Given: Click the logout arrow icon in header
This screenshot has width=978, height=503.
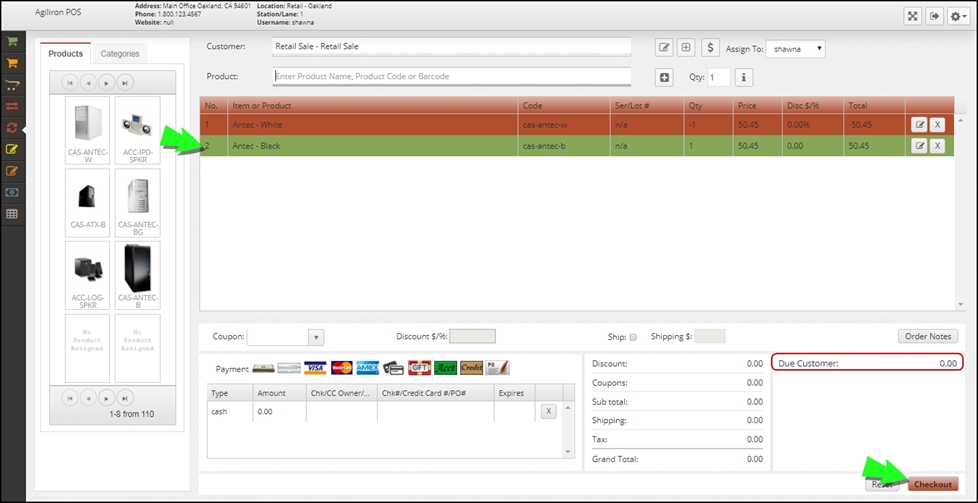Looking at the screenshot, I should click(934, 16).
